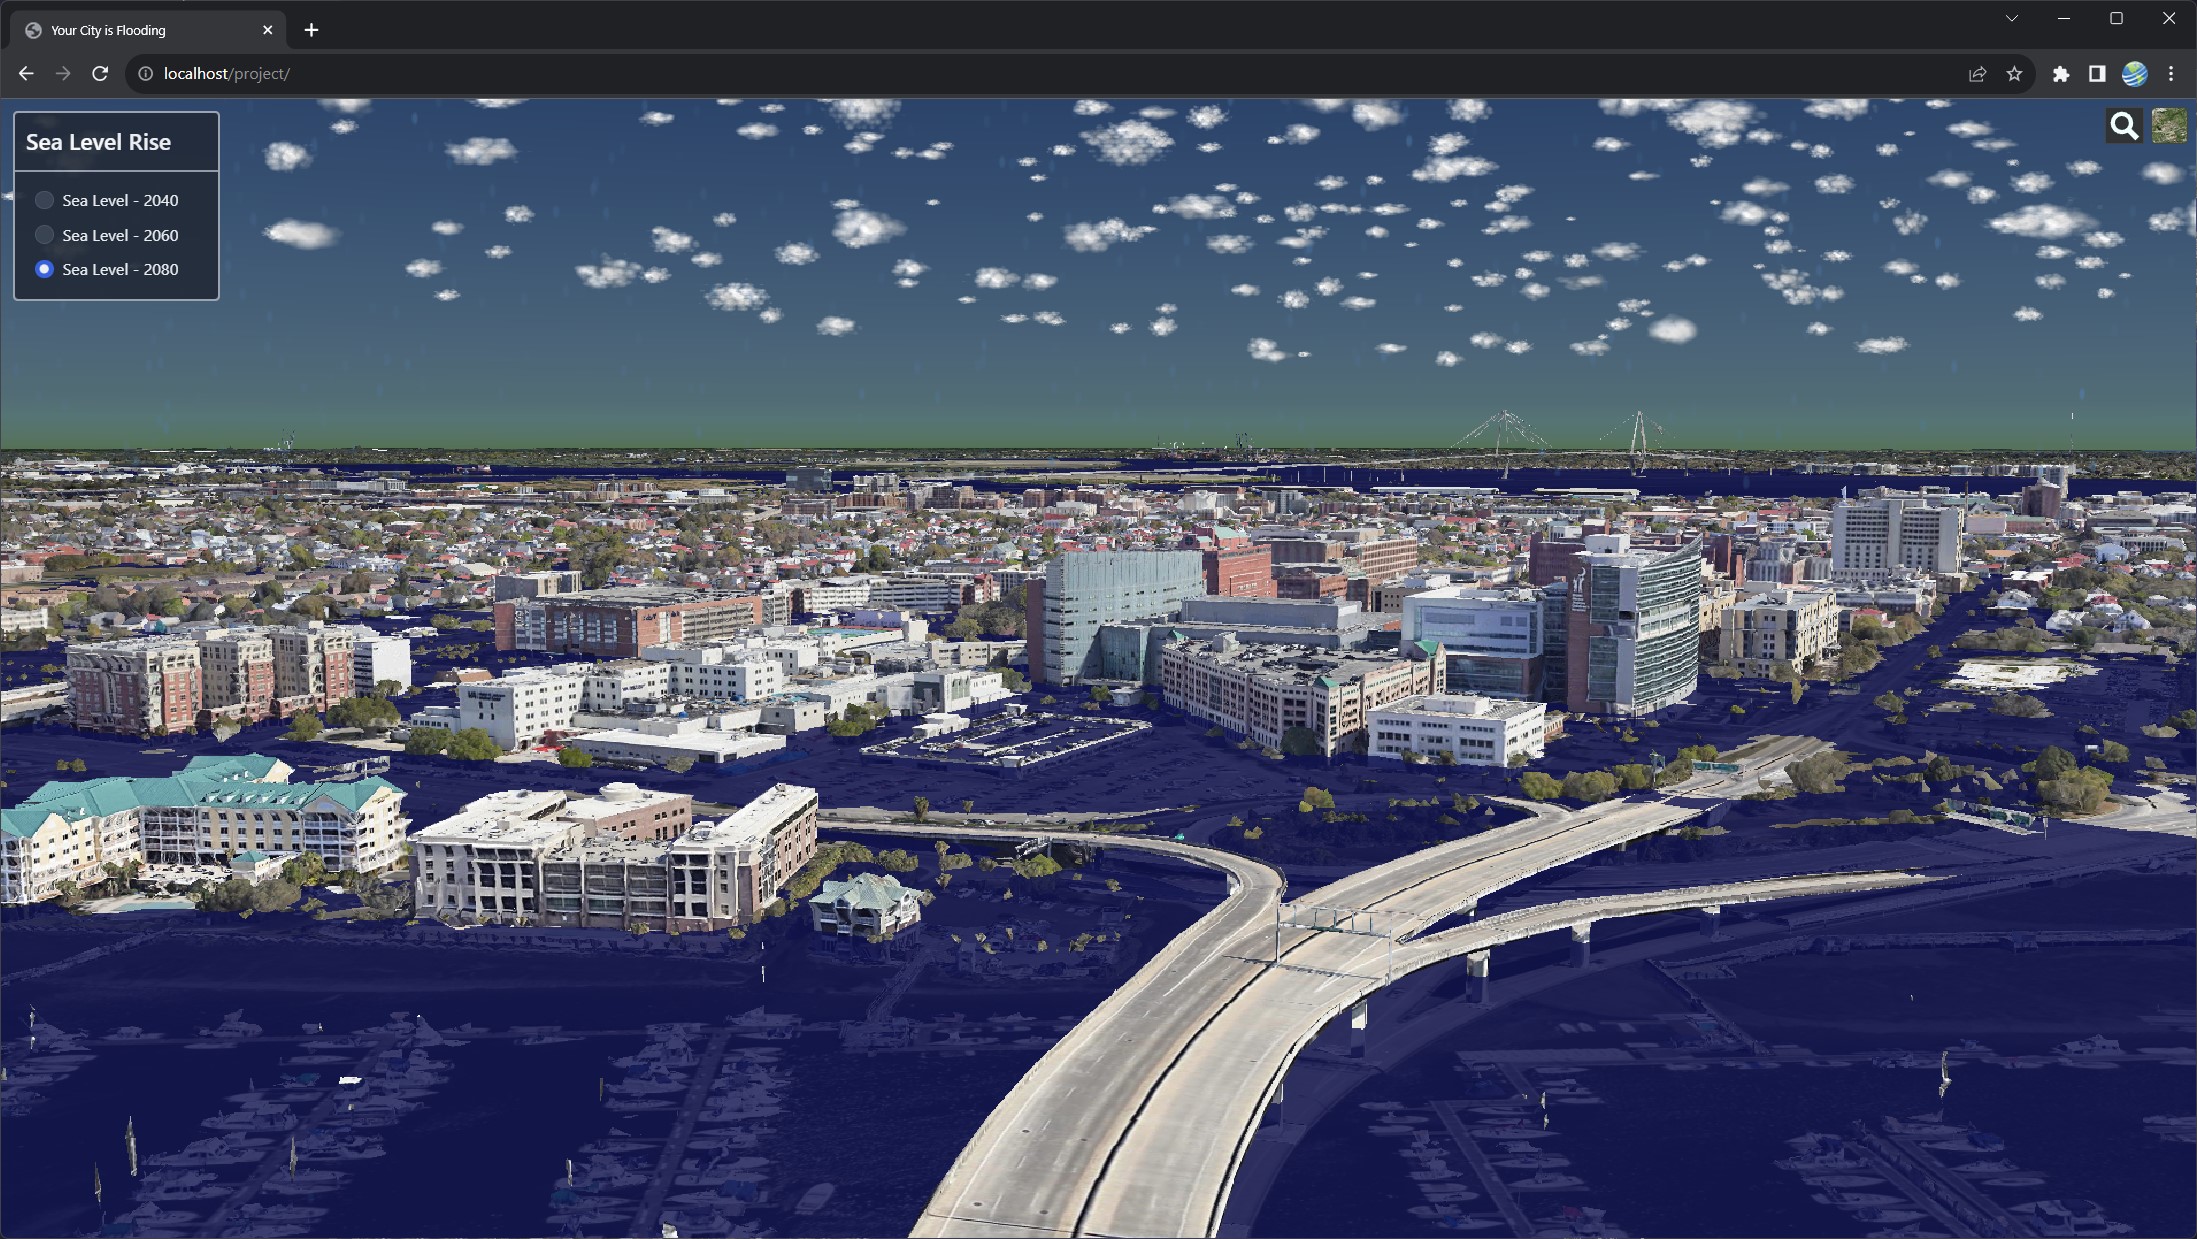This screenshot has height=1239, width=2197.
Task: Click the browser forward arrow
Action: point(63,74)
